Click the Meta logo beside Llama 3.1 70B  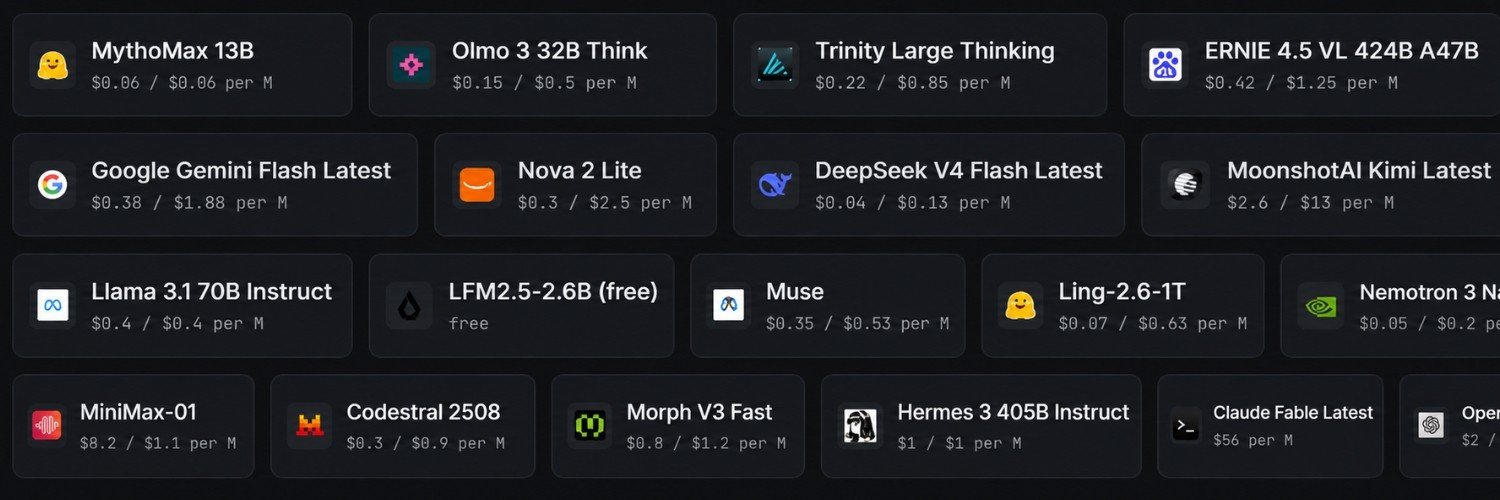click(52, 305)
